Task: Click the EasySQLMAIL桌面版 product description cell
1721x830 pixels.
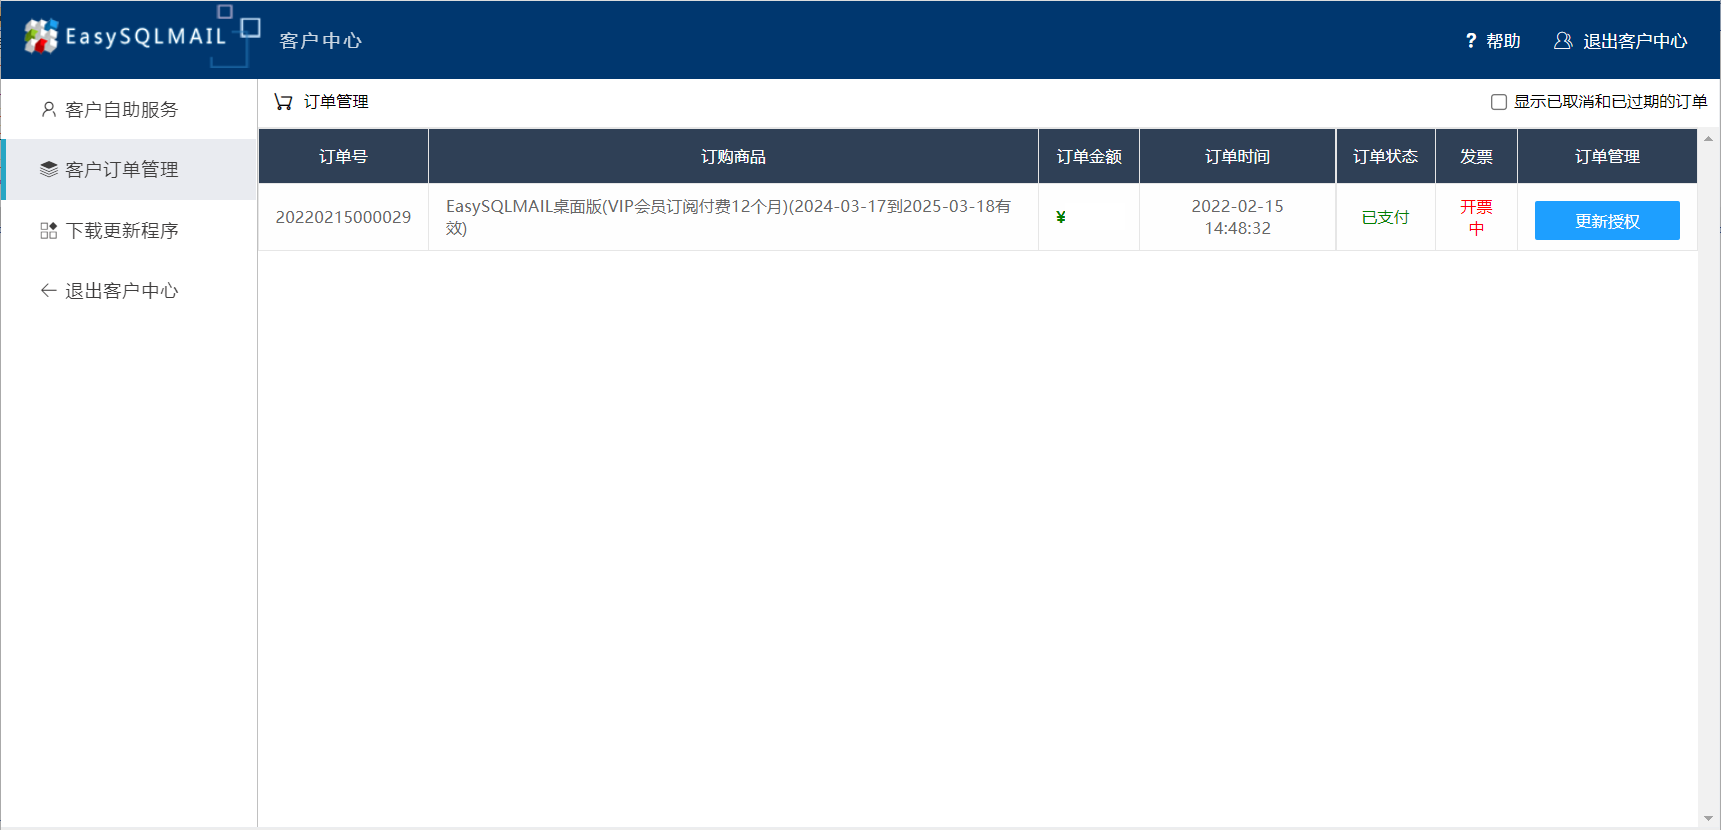Action: click(x=733, y=217)
